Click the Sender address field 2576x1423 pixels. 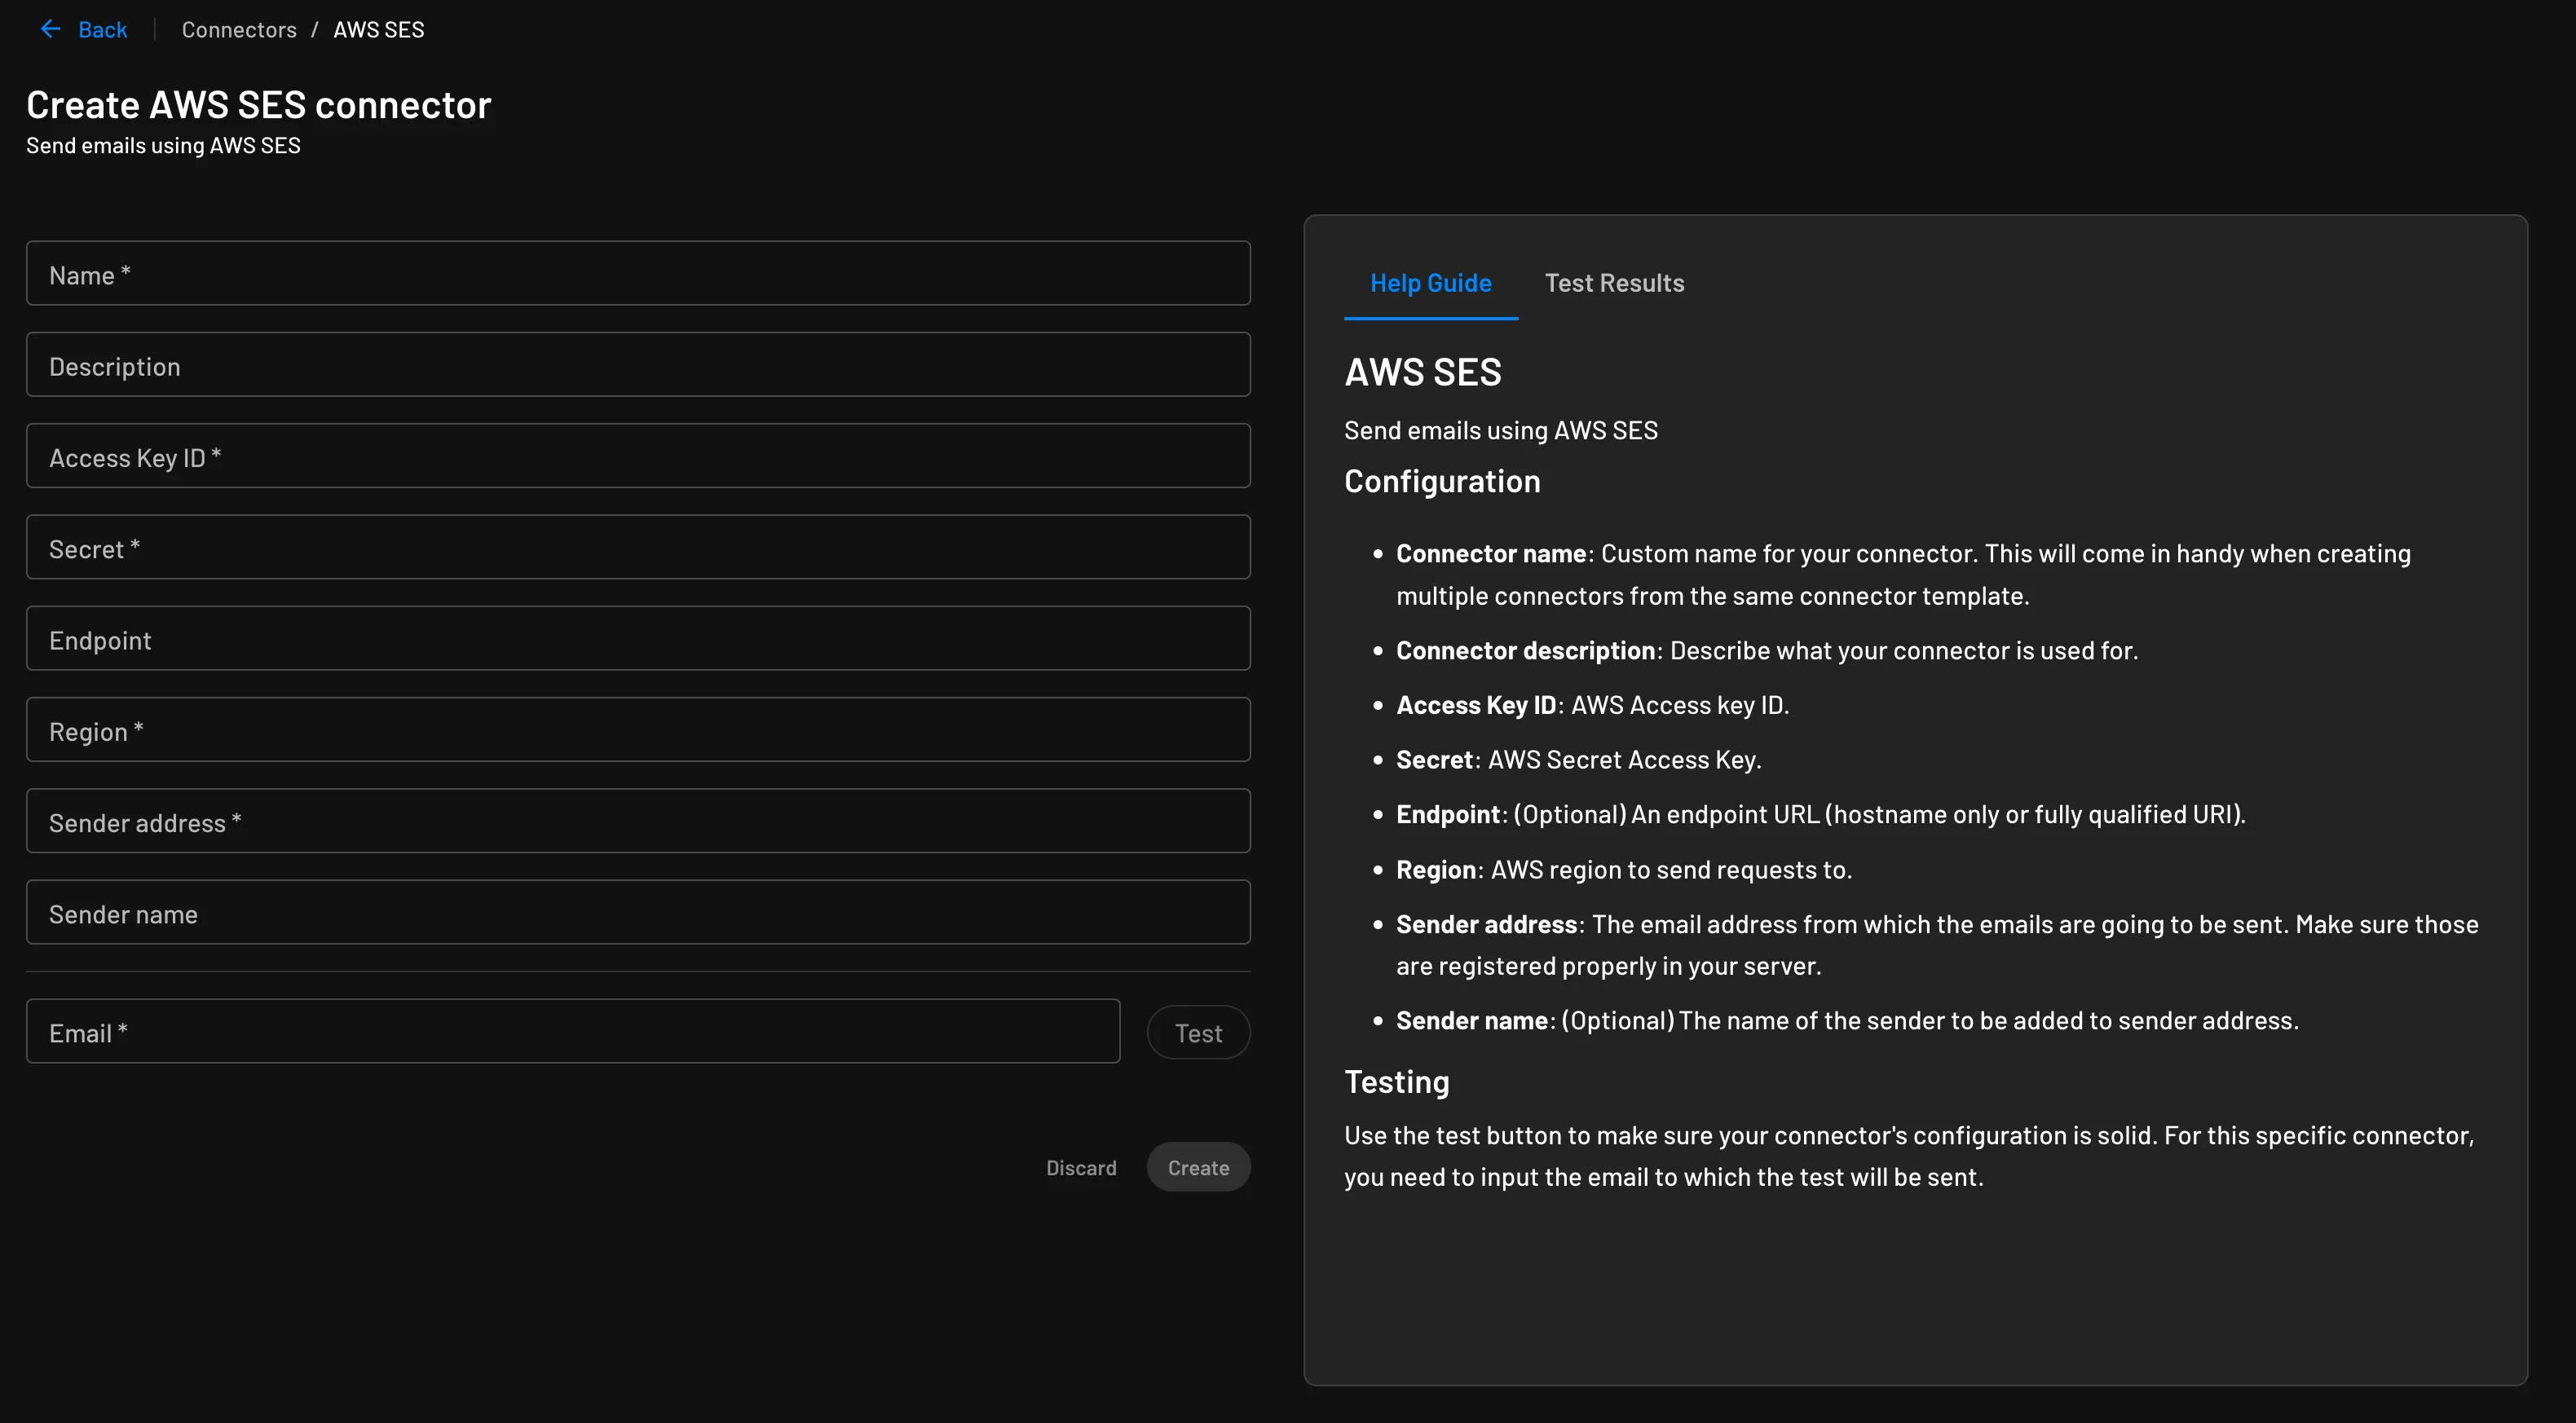point(638,821)
